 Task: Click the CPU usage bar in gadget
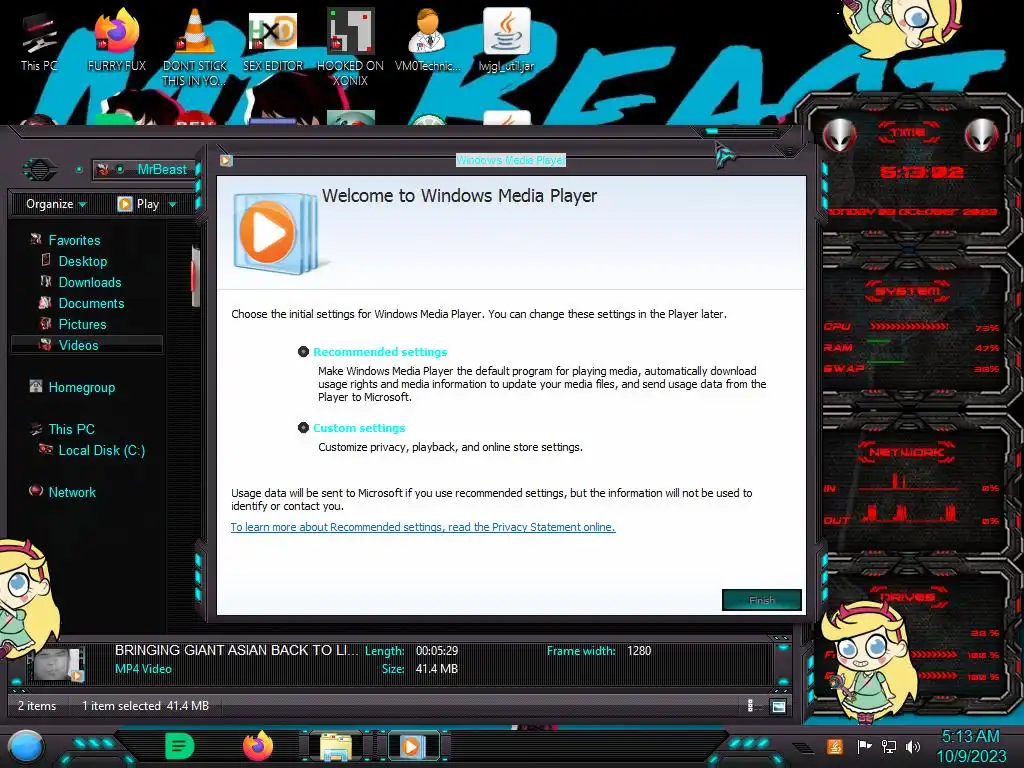908,326
